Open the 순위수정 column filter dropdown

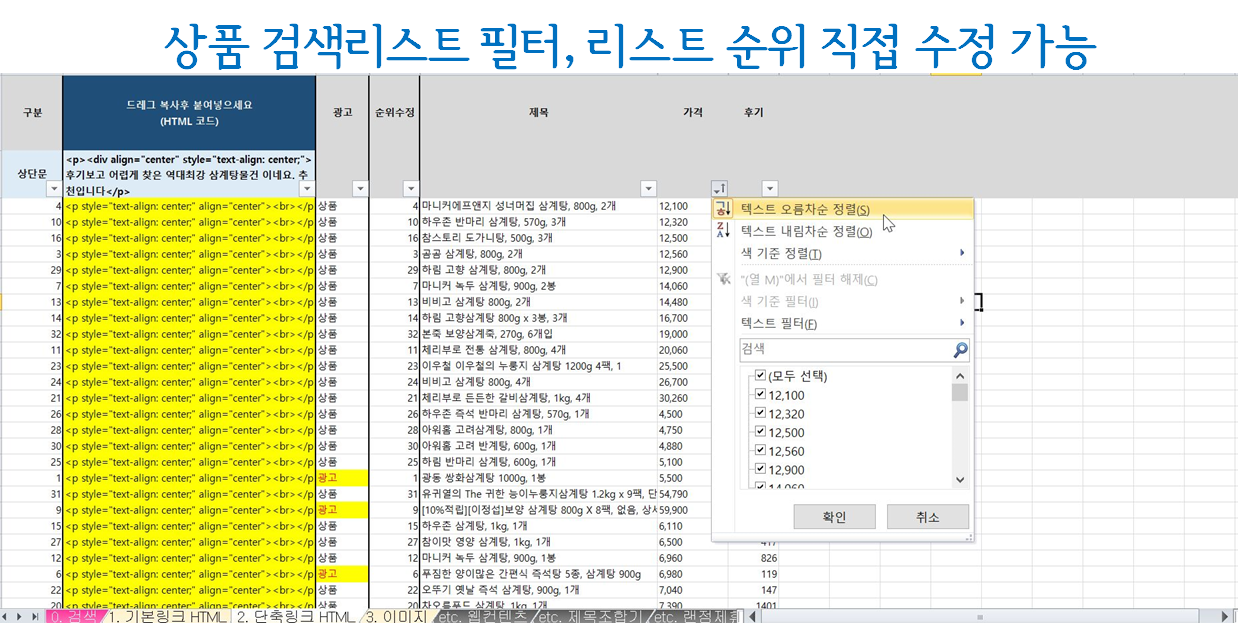410,188
